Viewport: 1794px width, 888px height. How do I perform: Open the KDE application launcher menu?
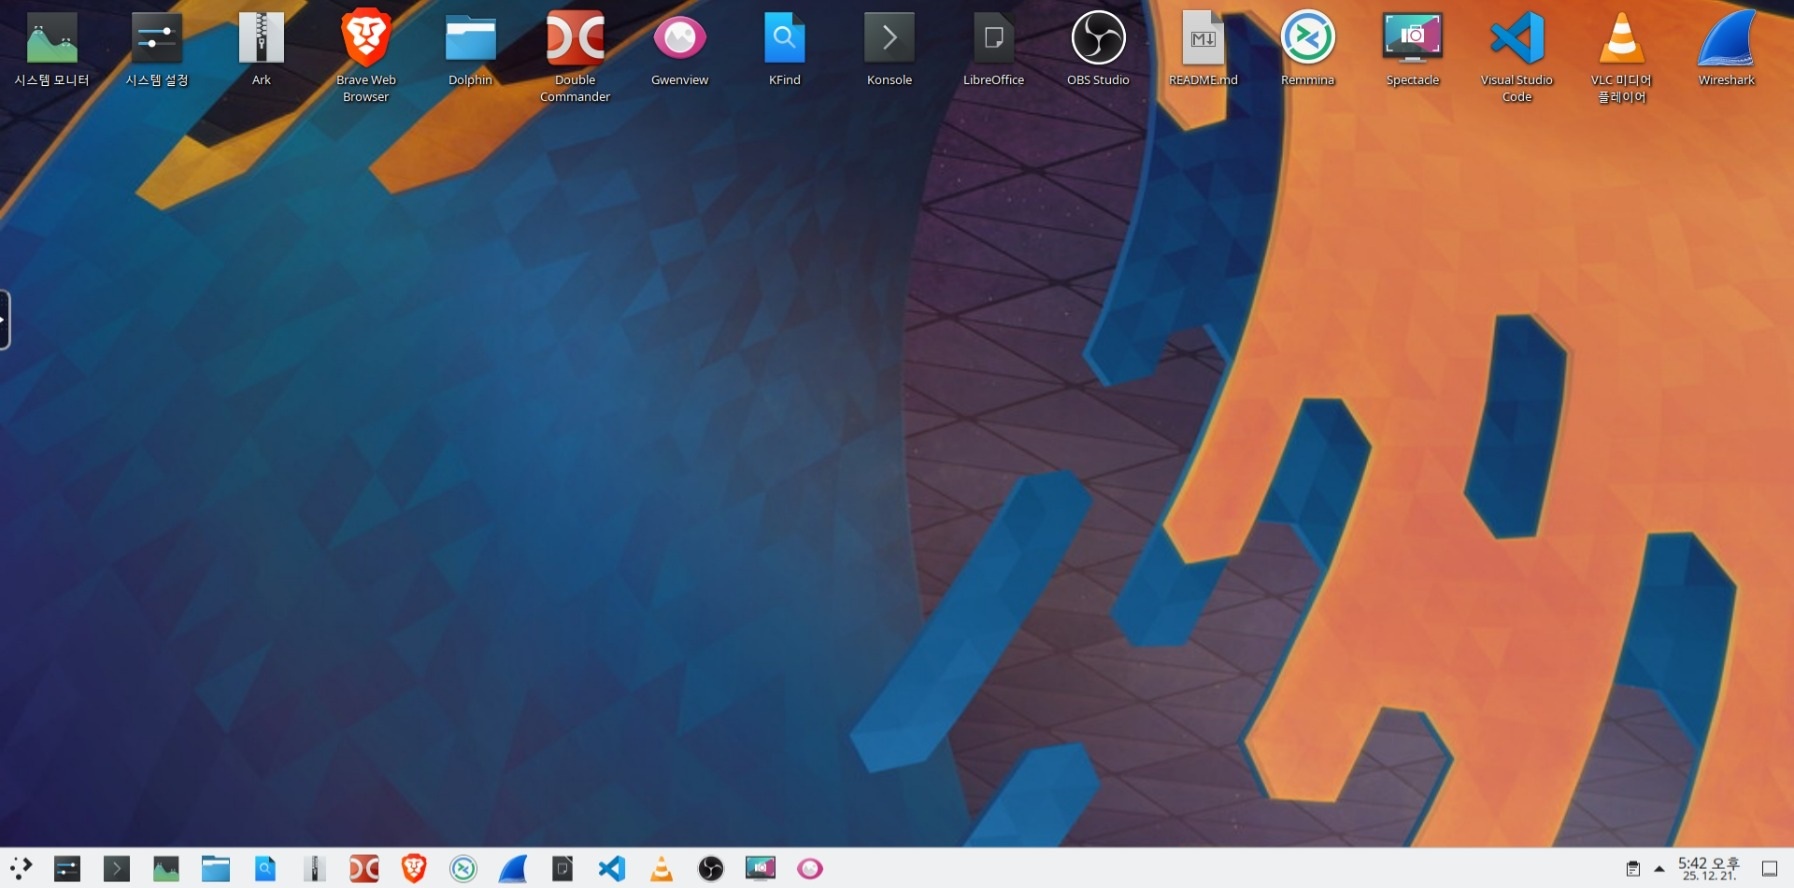pos(20,869)
